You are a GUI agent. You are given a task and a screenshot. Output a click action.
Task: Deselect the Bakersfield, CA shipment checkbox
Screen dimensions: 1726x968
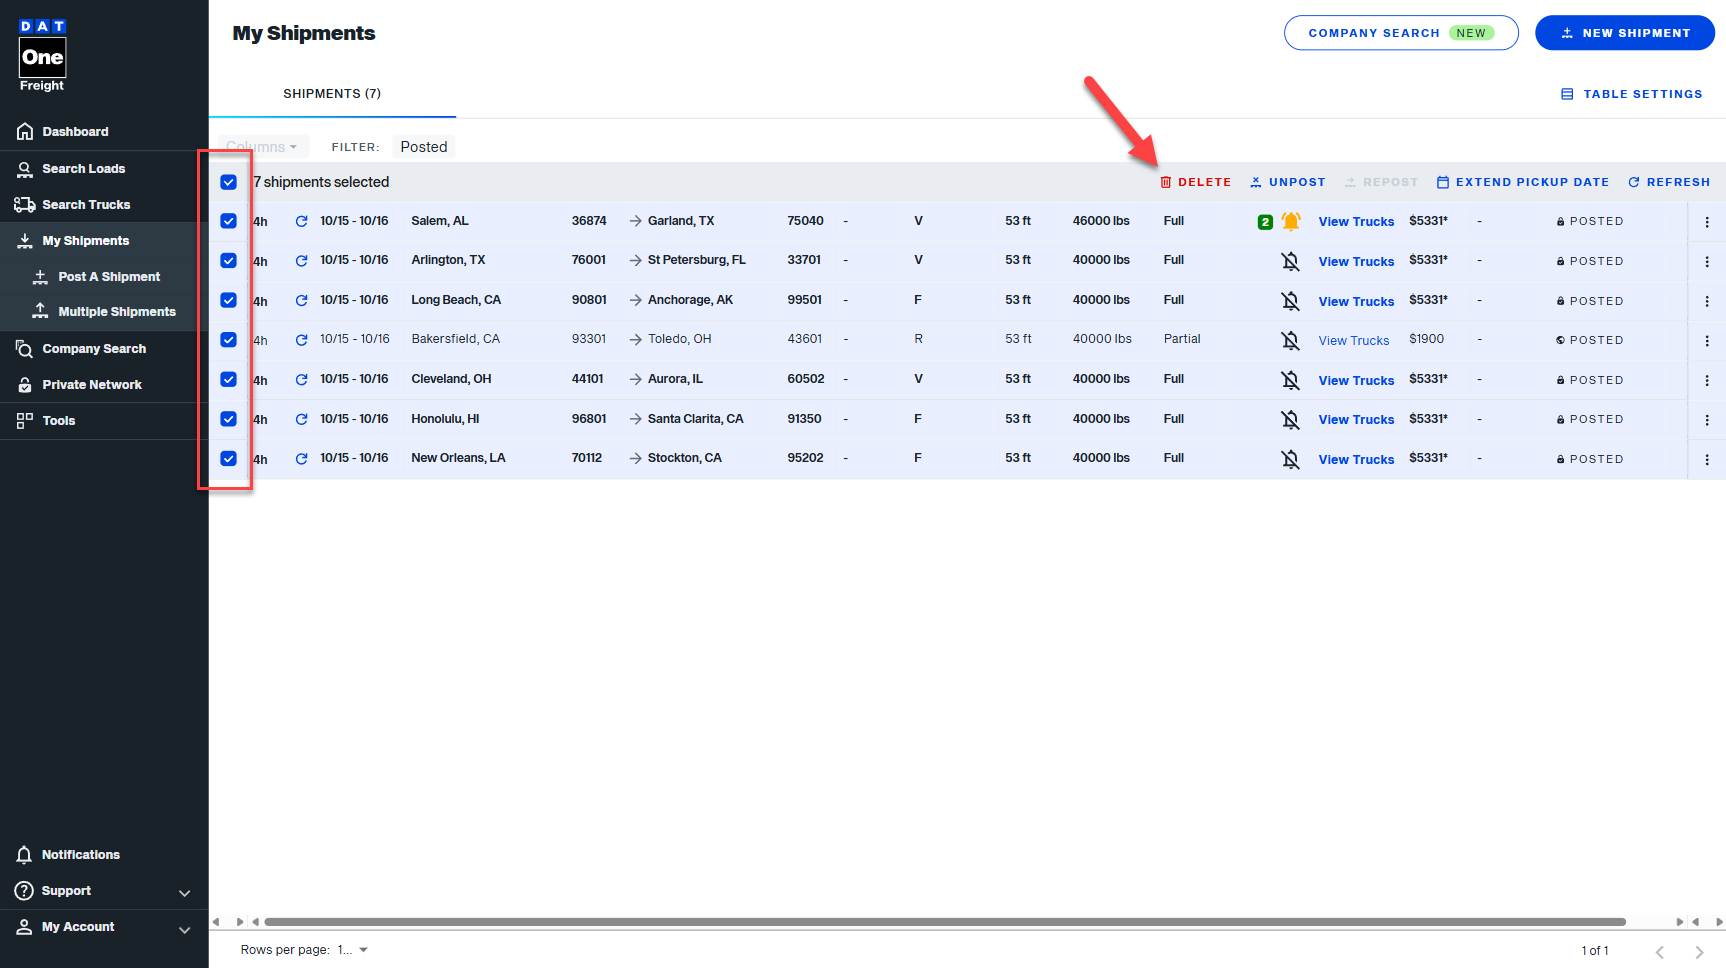click(229, 340)
